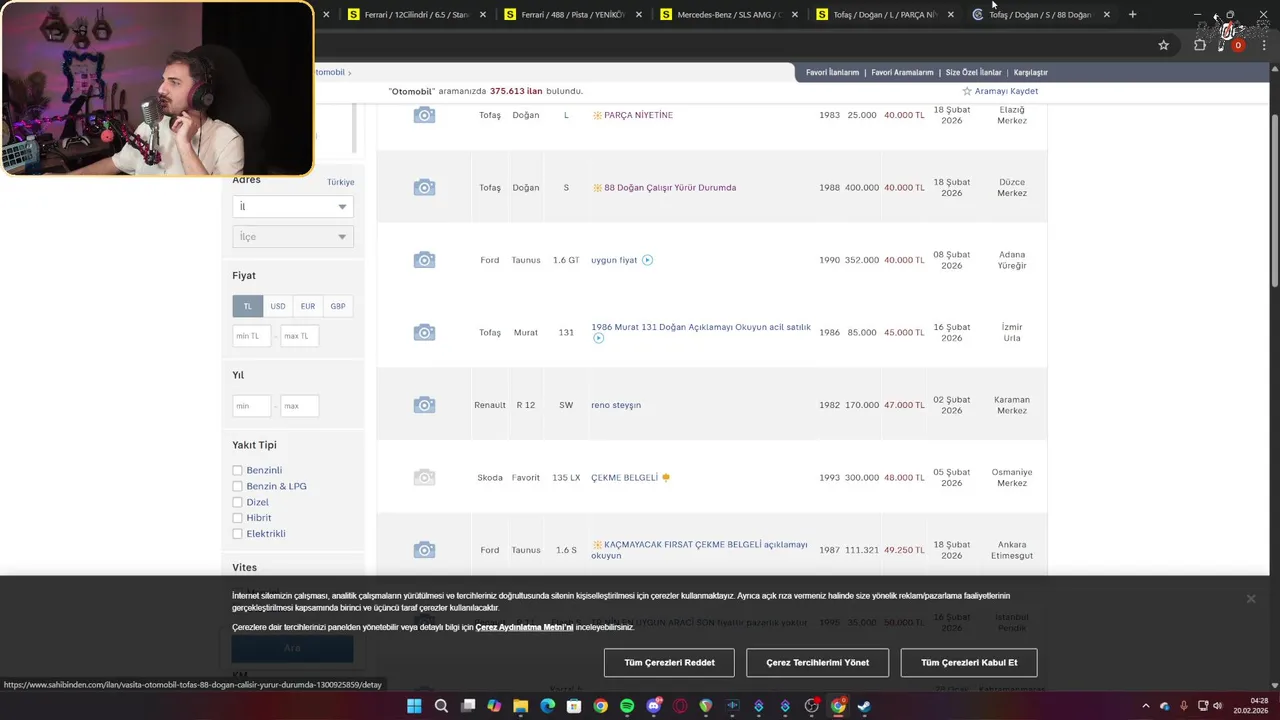This screenshot has width=1280, height=720.
Task: Accept all cookies with Tüm Çerezleri Kabul Et
Action: tap(969, 662)
